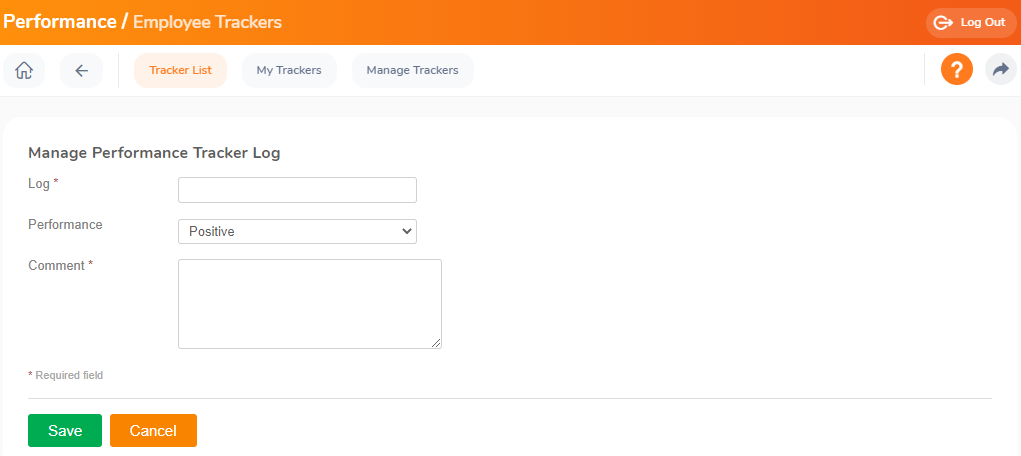Open the Manage Trackers tab
Screen dimensions: 1021x456
tap(412, 70)
